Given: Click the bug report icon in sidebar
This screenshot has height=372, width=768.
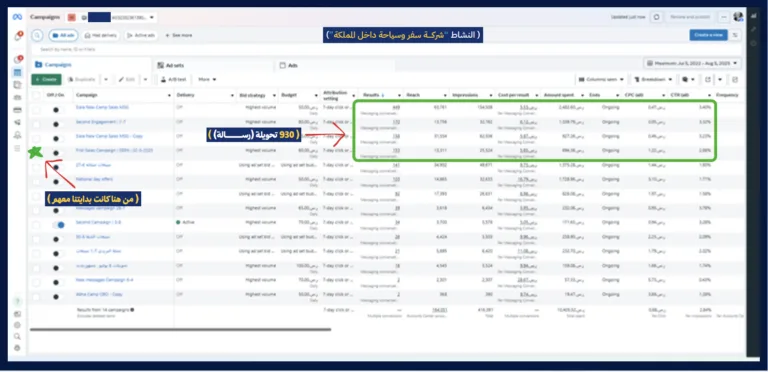Looking at the screenshot, I should 18,348.
